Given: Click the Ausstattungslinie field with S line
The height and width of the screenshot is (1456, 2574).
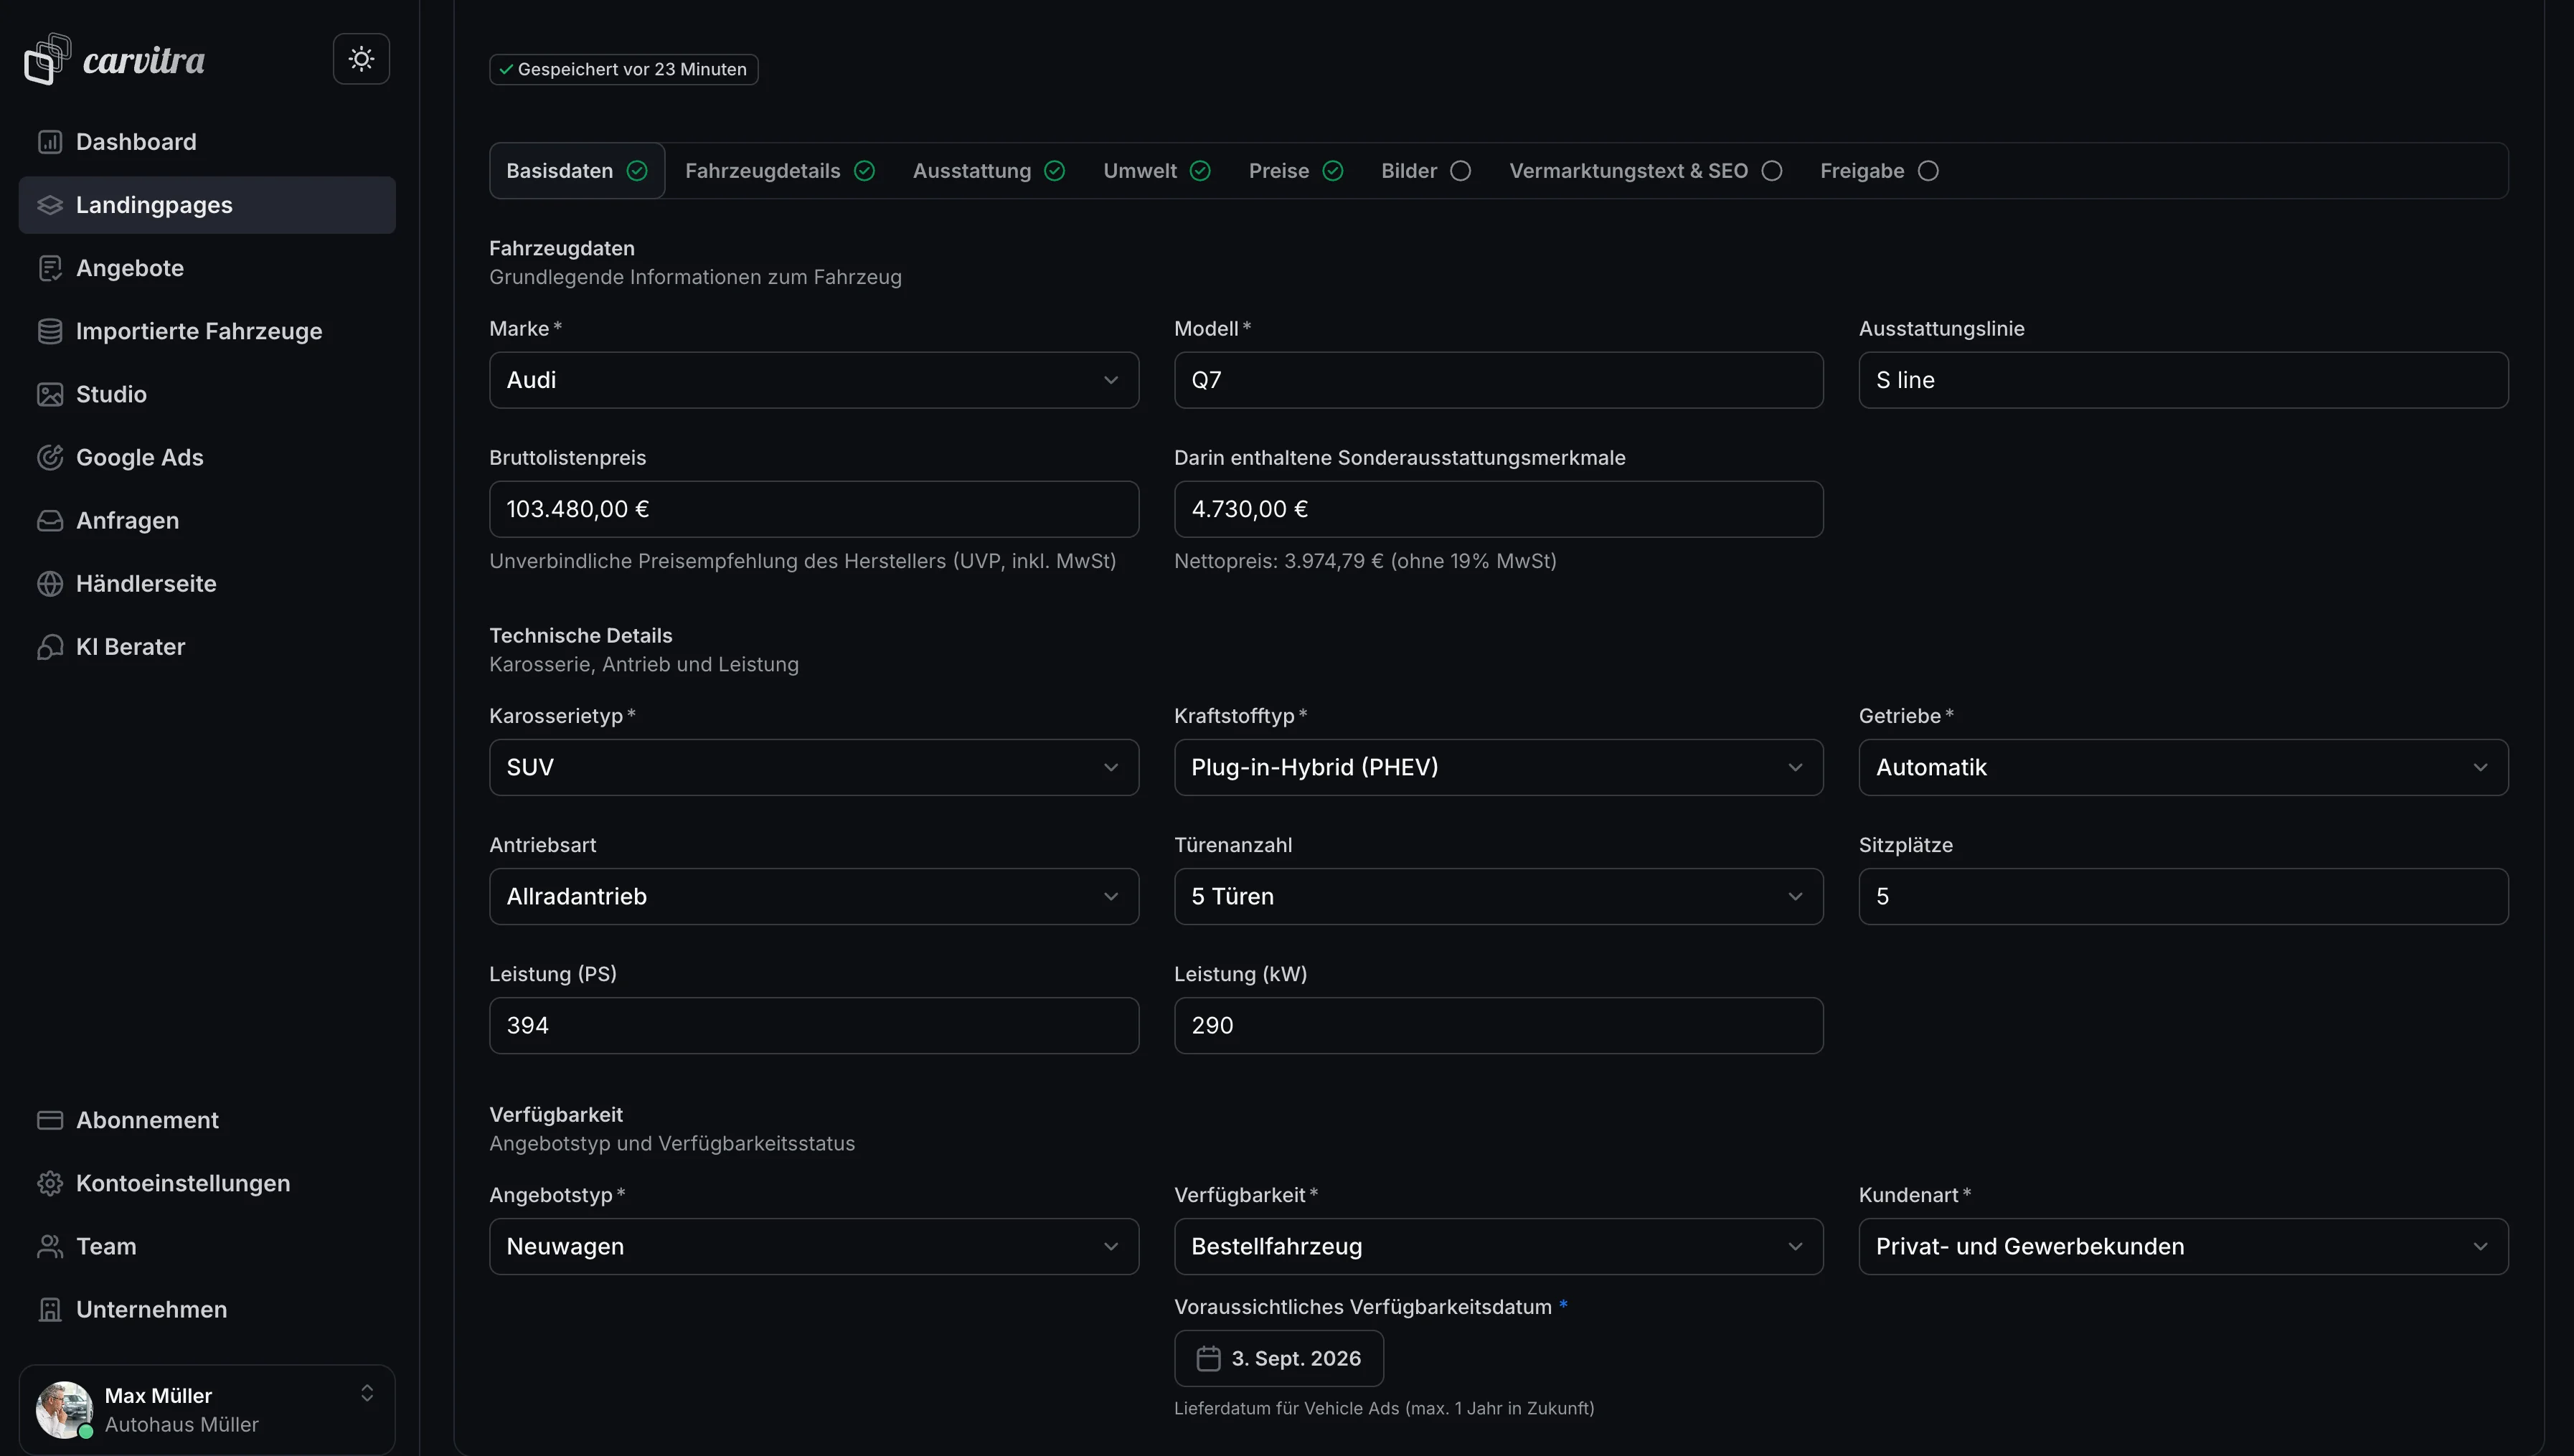Looking at the screenshot, I should (x=2183, y=380).
